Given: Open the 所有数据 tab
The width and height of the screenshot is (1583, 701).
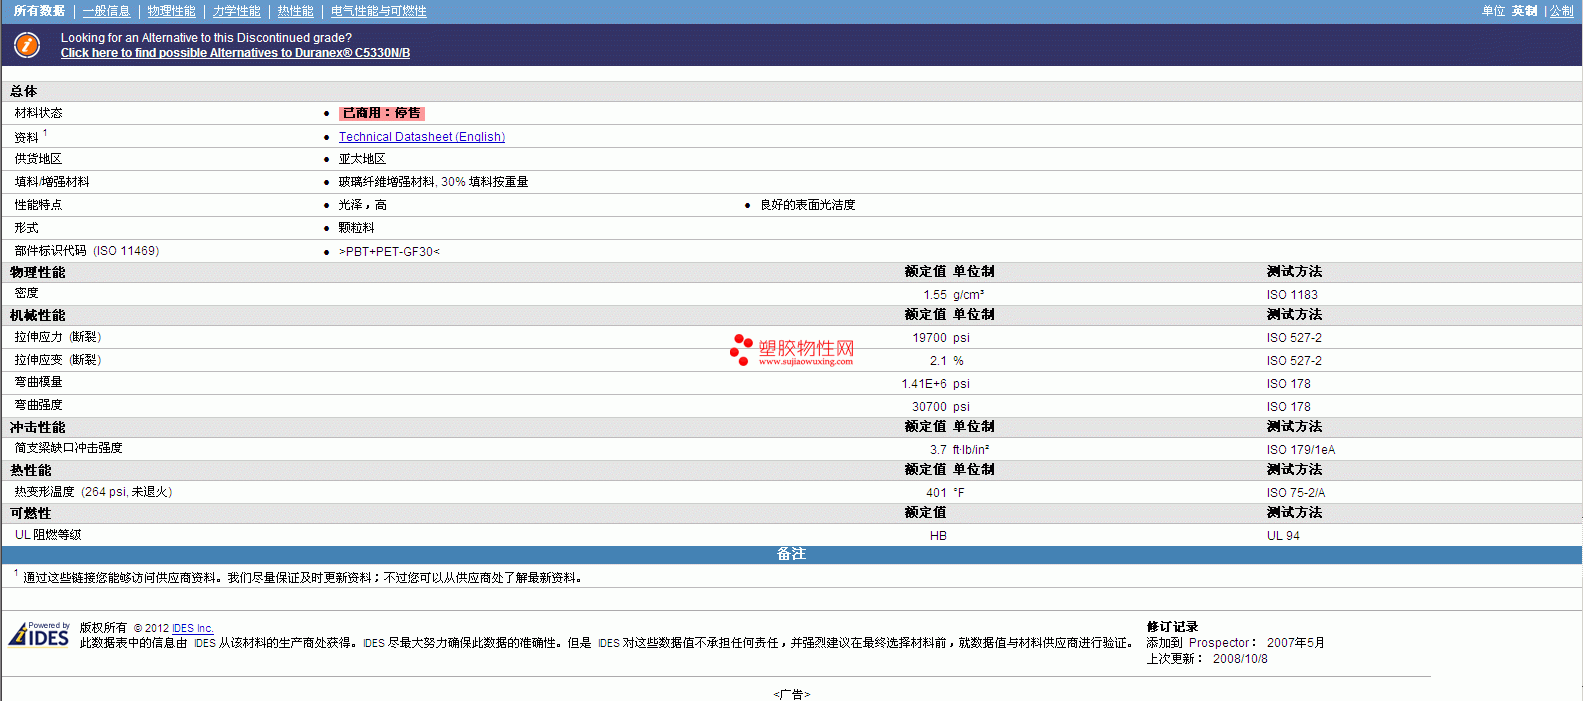Looking at the screenshot, I should 39,11.
